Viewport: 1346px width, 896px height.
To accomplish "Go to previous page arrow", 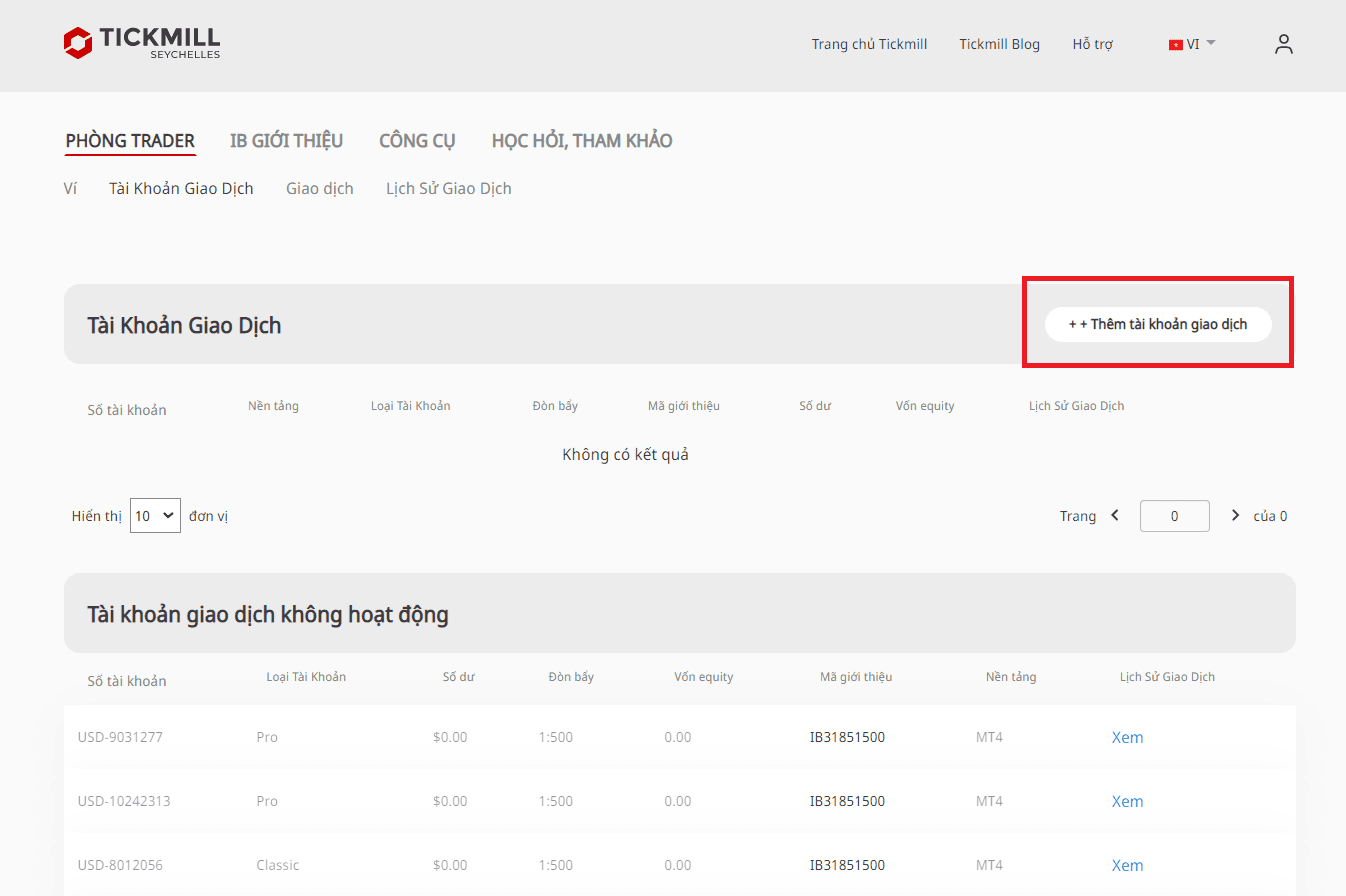I will tap(1115, 516).
